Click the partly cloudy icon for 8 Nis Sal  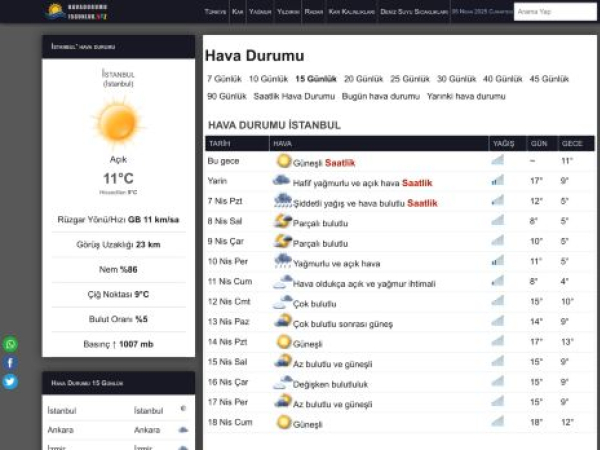point(283,221)
